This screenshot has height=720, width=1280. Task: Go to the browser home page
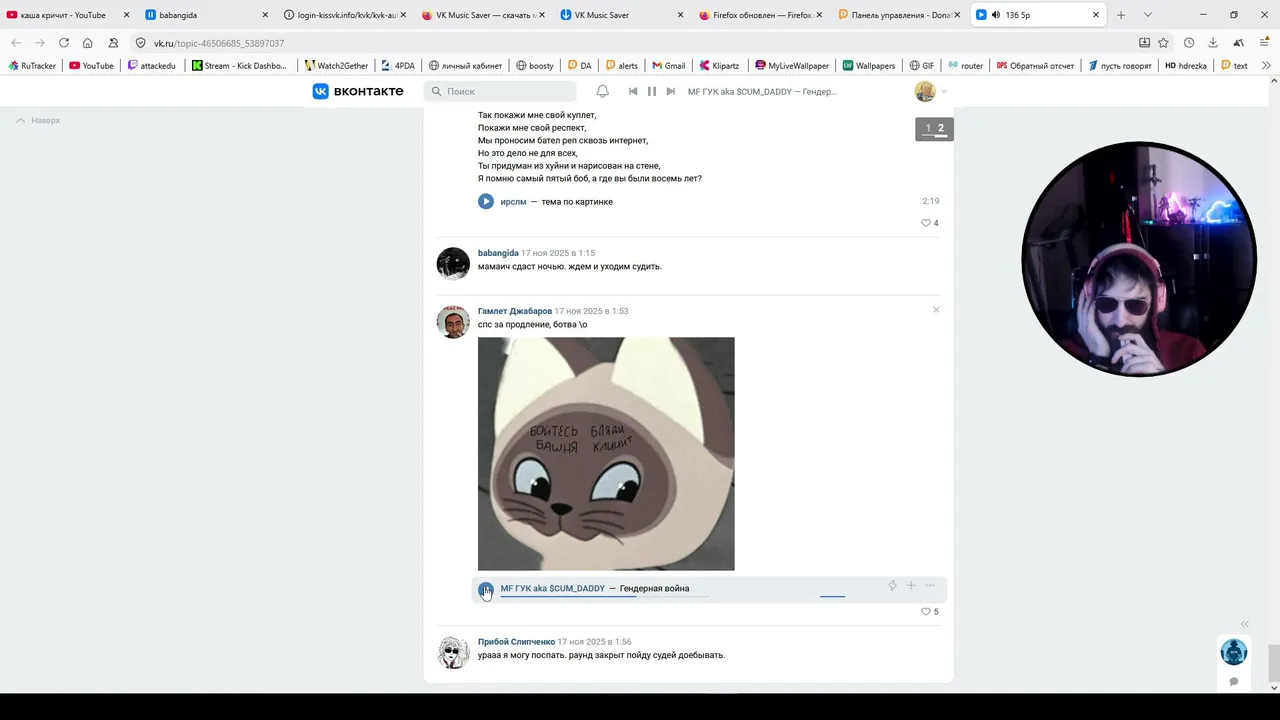pos(88,43)
